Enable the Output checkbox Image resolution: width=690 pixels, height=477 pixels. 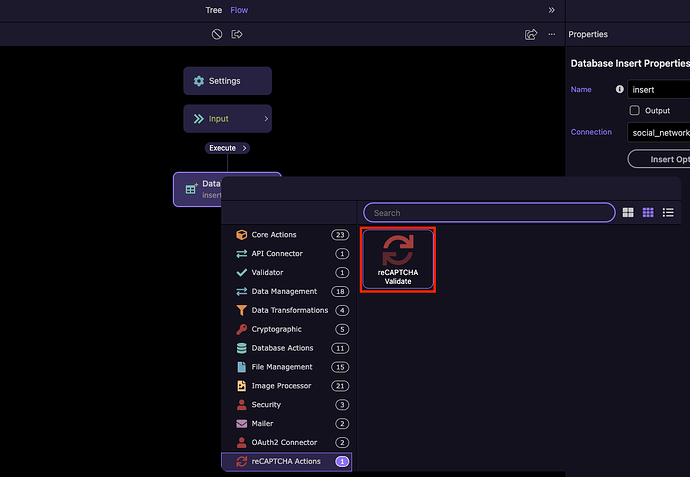[634, 110]
